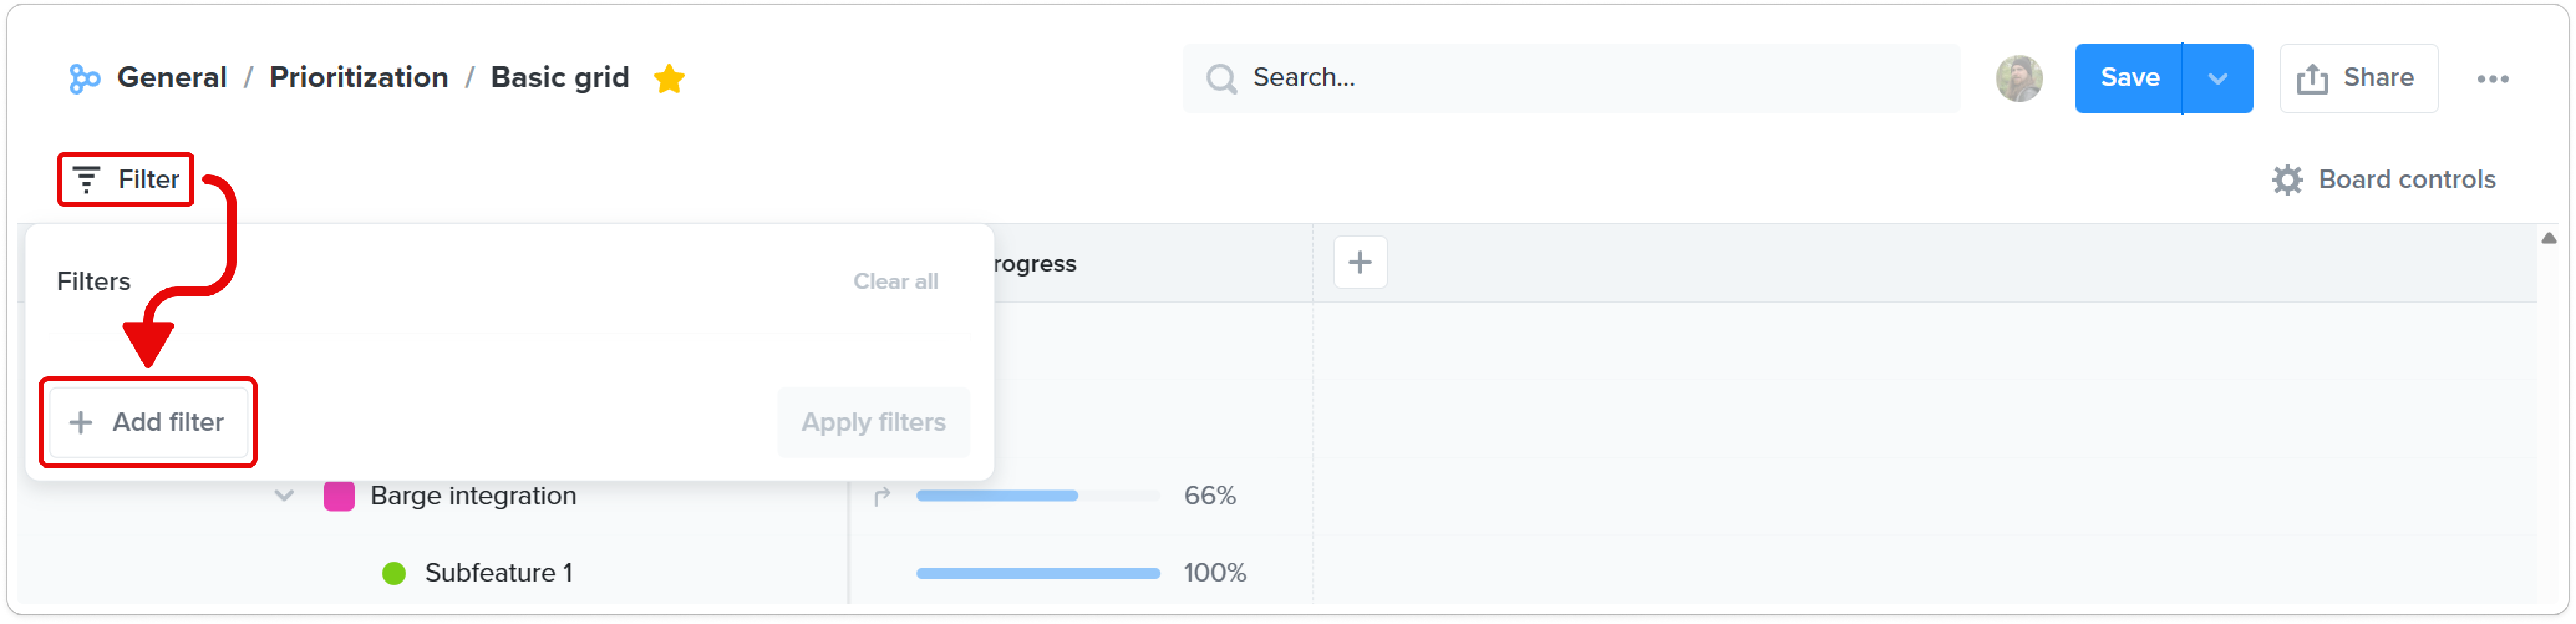Click Clear all filters link
The image size is (2576, 624).
point(895,282)
